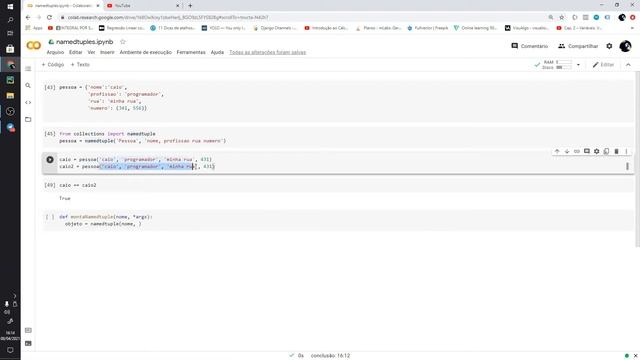Open Colab settings gear in header

609,46
